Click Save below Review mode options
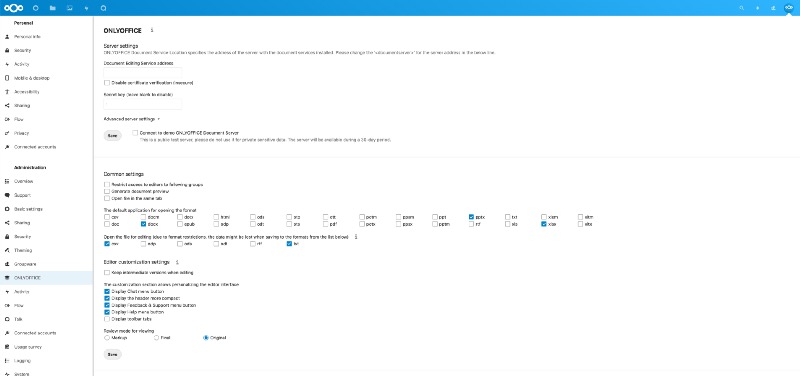 click(x=112, y=354)
